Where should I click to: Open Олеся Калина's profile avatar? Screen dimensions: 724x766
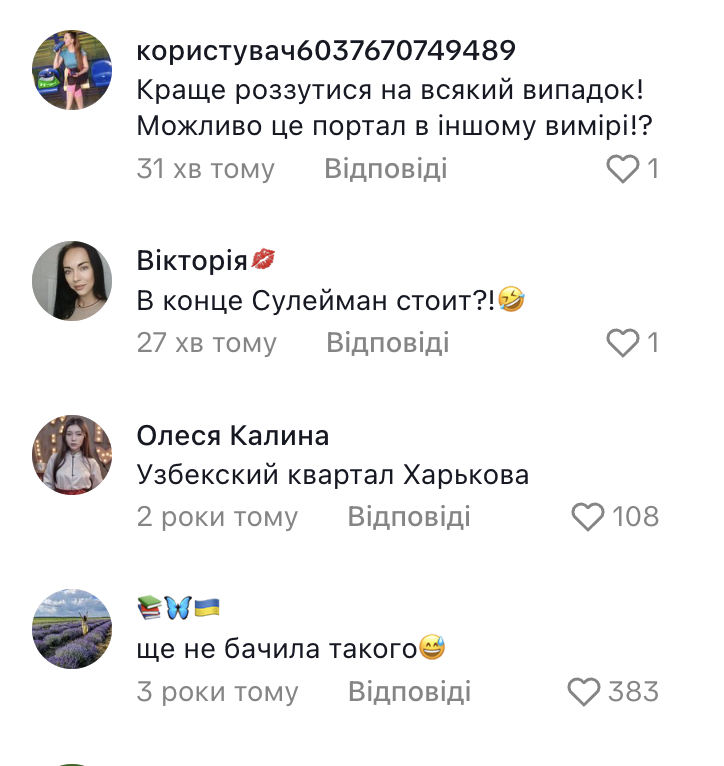tap(72, 455)
